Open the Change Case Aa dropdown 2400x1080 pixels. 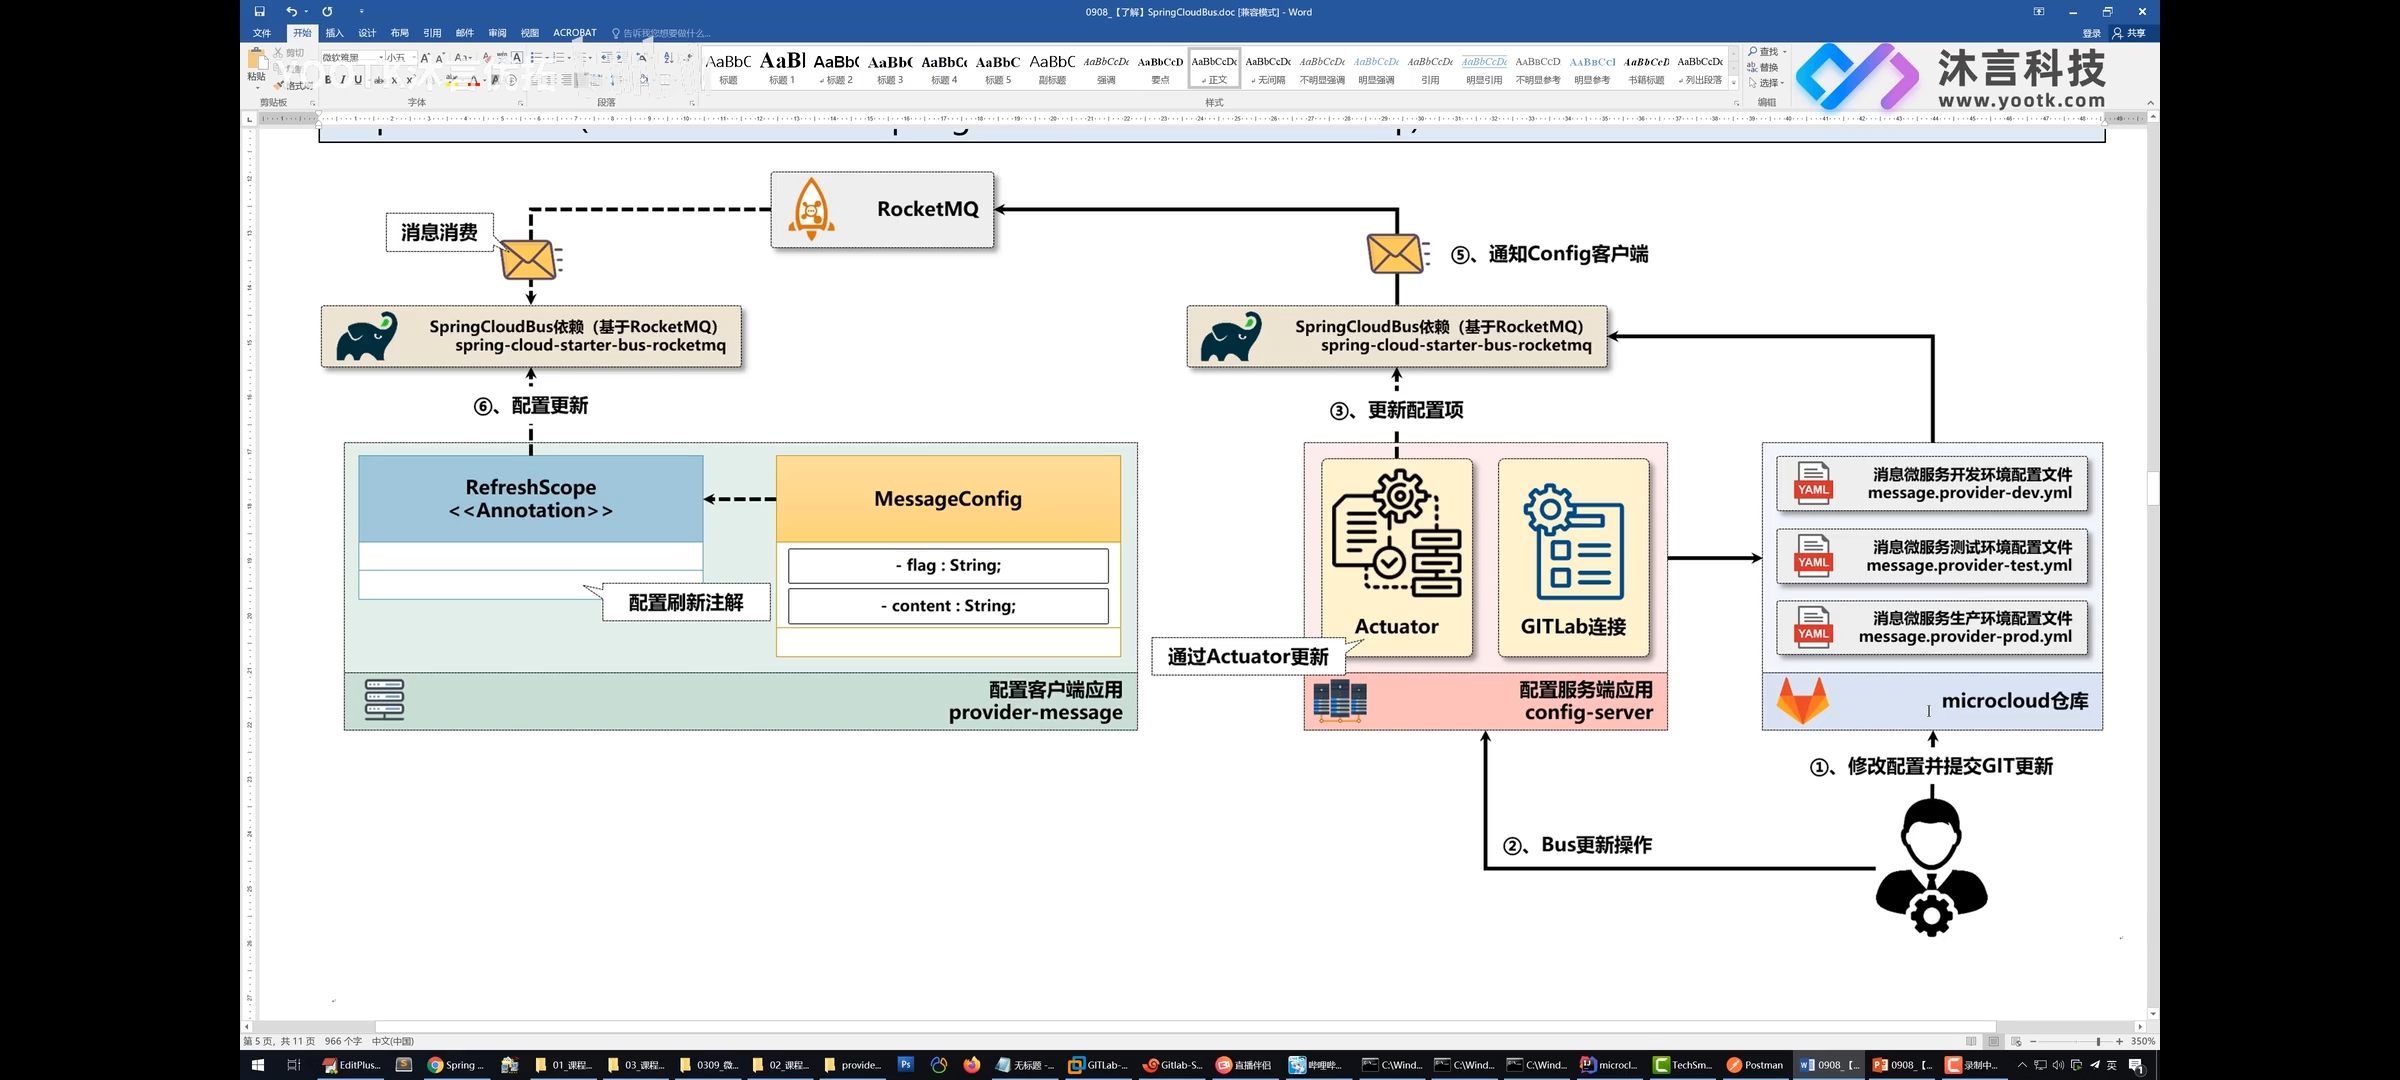[x=462, y=57]
